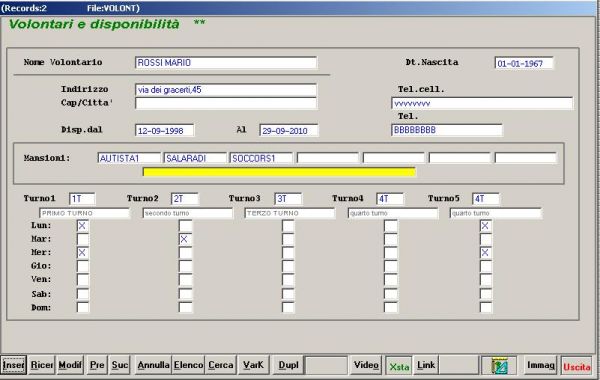The image size is (600, 380).
Task: Click the yellow bar under Mansioni
Action: [x=279, y=172]
